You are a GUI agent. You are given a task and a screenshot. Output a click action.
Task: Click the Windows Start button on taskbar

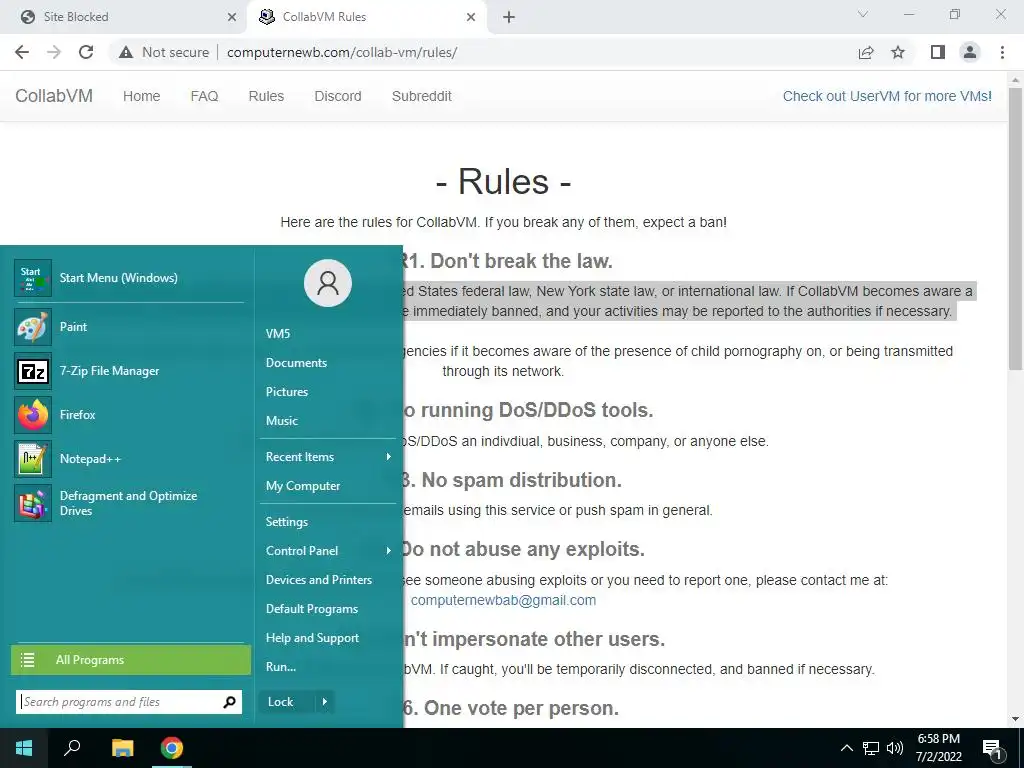[x=24, y=748]
